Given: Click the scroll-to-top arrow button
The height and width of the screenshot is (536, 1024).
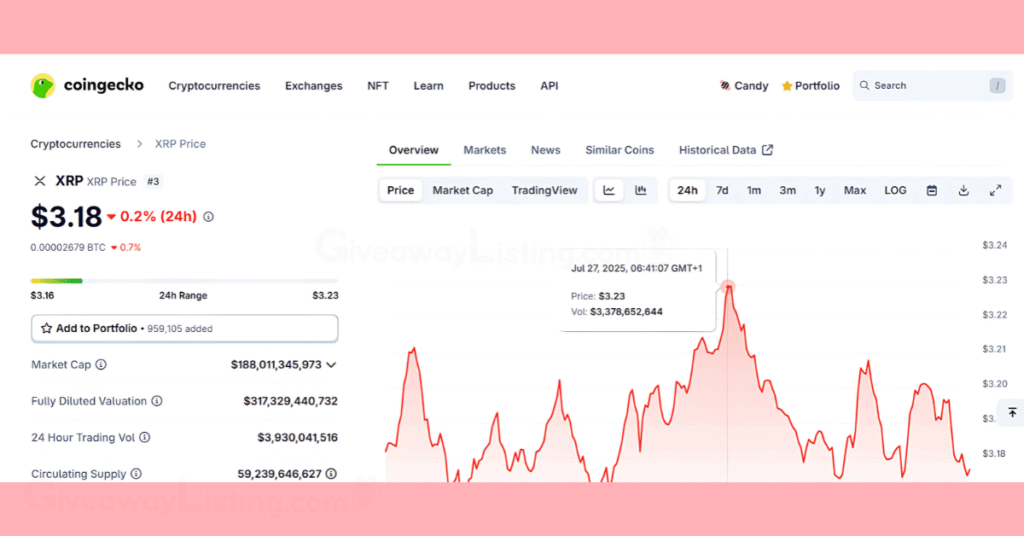Looking at the screenshot, I should (1012, 413).
